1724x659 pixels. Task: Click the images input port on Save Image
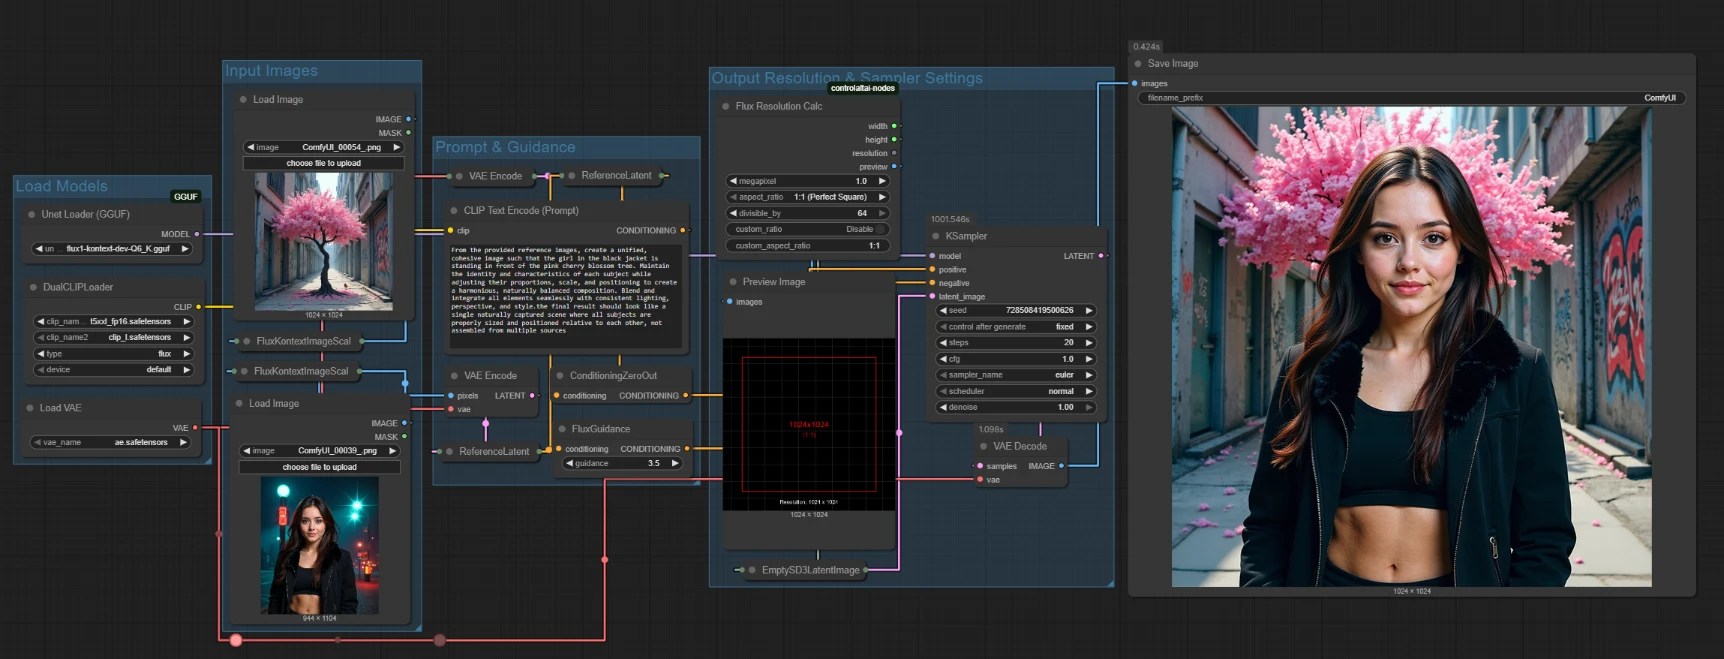pyautogui.click(x=1135, y=83)
